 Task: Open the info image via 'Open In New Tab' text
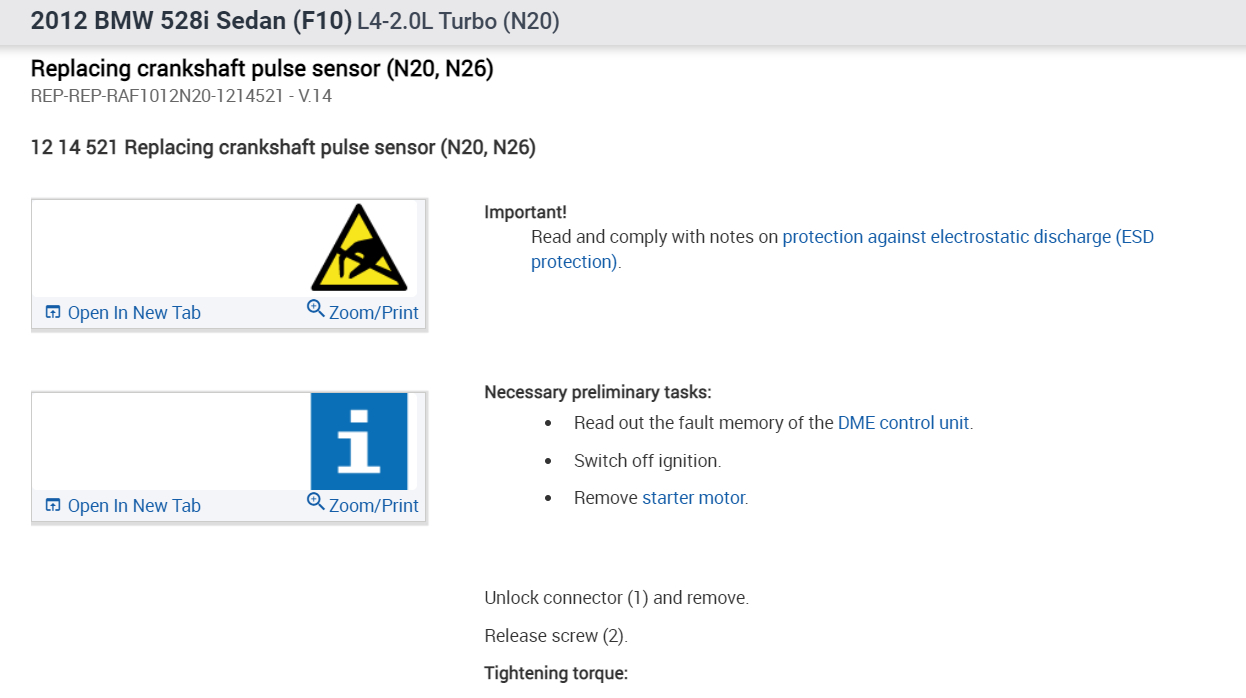[x=134, y=506]
